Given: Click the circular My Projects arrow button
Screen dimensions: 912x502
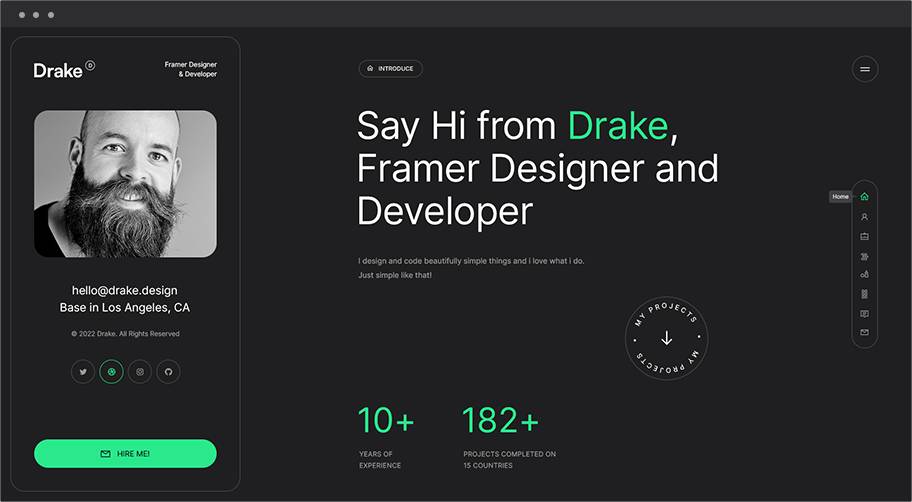Looking at the screenshot, I should pyautogui.click(x=667, y=338).
